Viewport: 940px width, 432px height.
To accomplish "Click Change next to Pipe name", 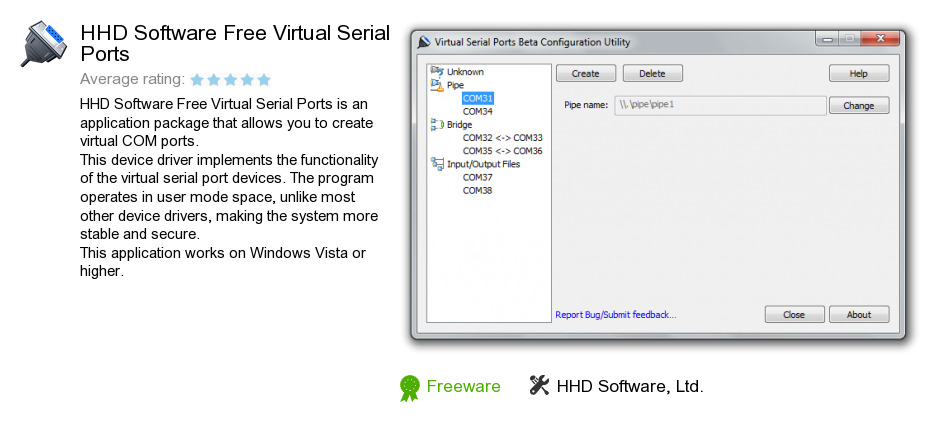I will pos(858,105).
